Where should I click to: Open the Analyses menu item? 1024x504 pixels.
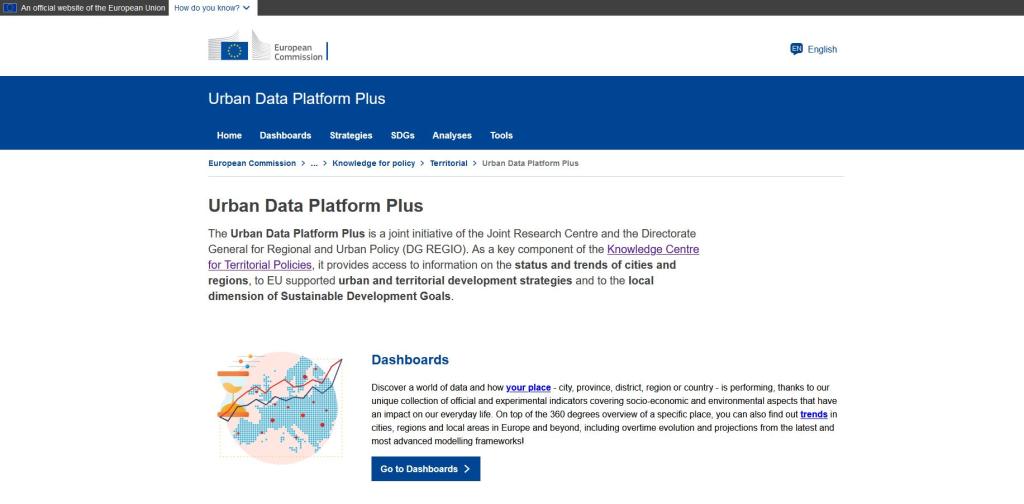point(452,136)
